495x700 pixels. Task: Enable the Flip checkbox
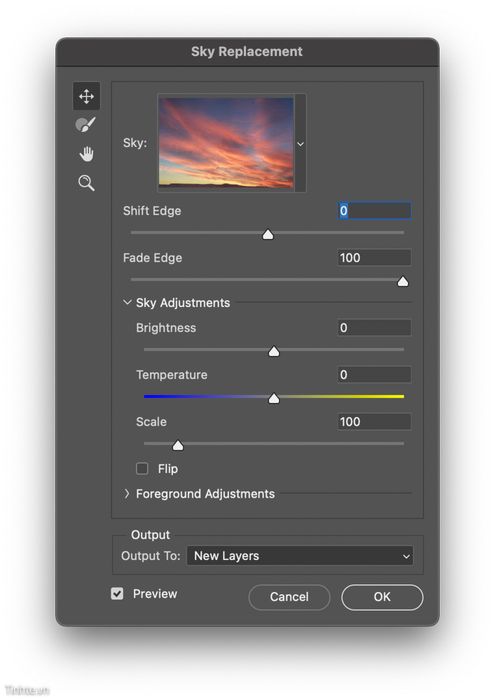coord(142,468)
